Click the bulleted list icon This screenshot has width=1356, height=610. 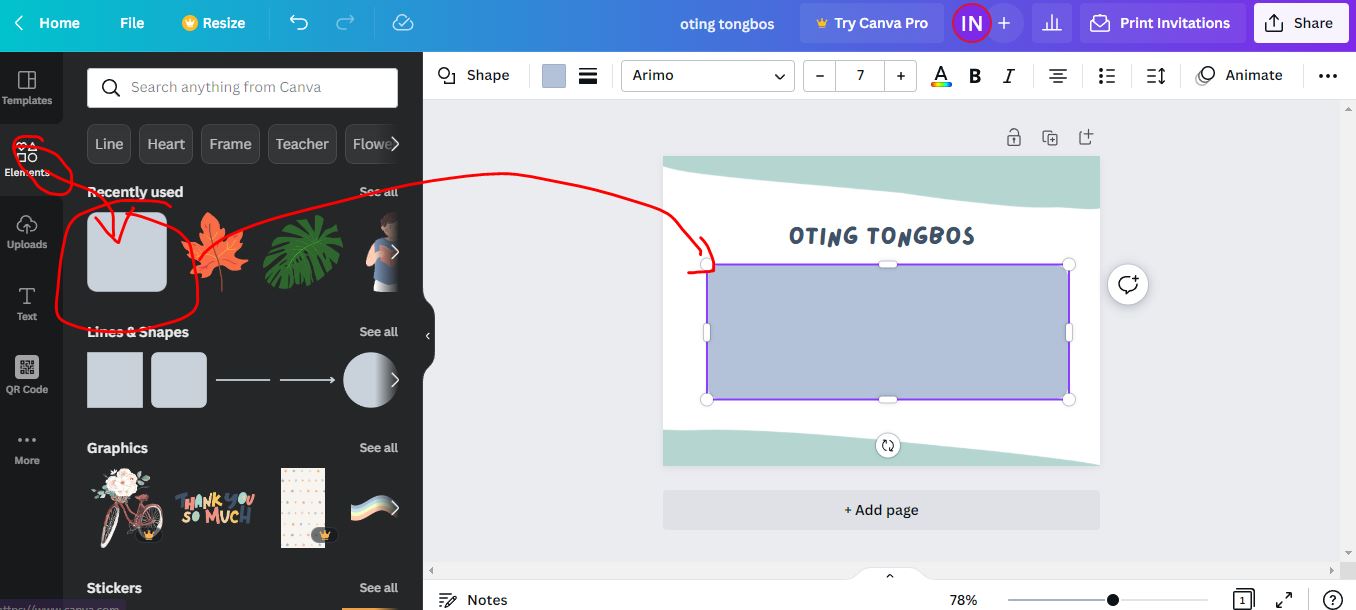click(x=1106, y=75)
